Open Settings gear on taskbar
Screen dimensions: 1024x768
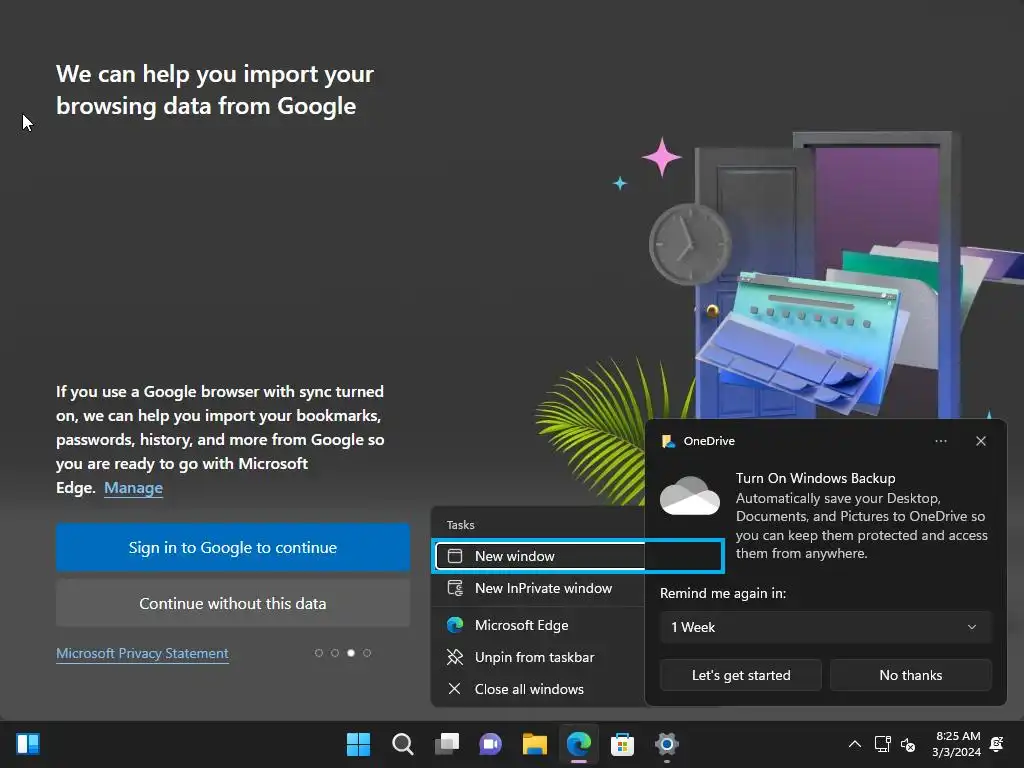[x=667, y=744]
